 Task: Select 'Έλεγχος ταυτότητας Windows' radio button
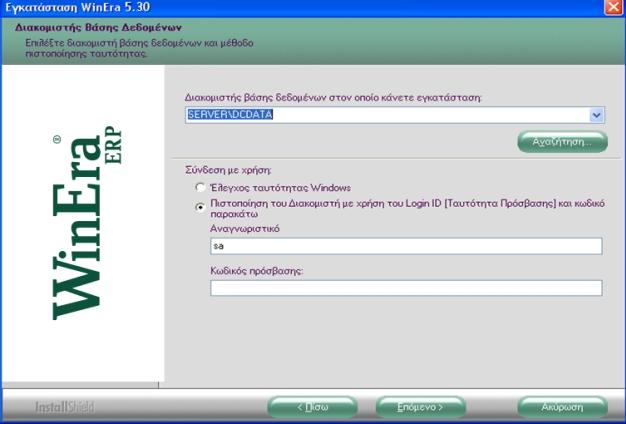coord(200,187)
